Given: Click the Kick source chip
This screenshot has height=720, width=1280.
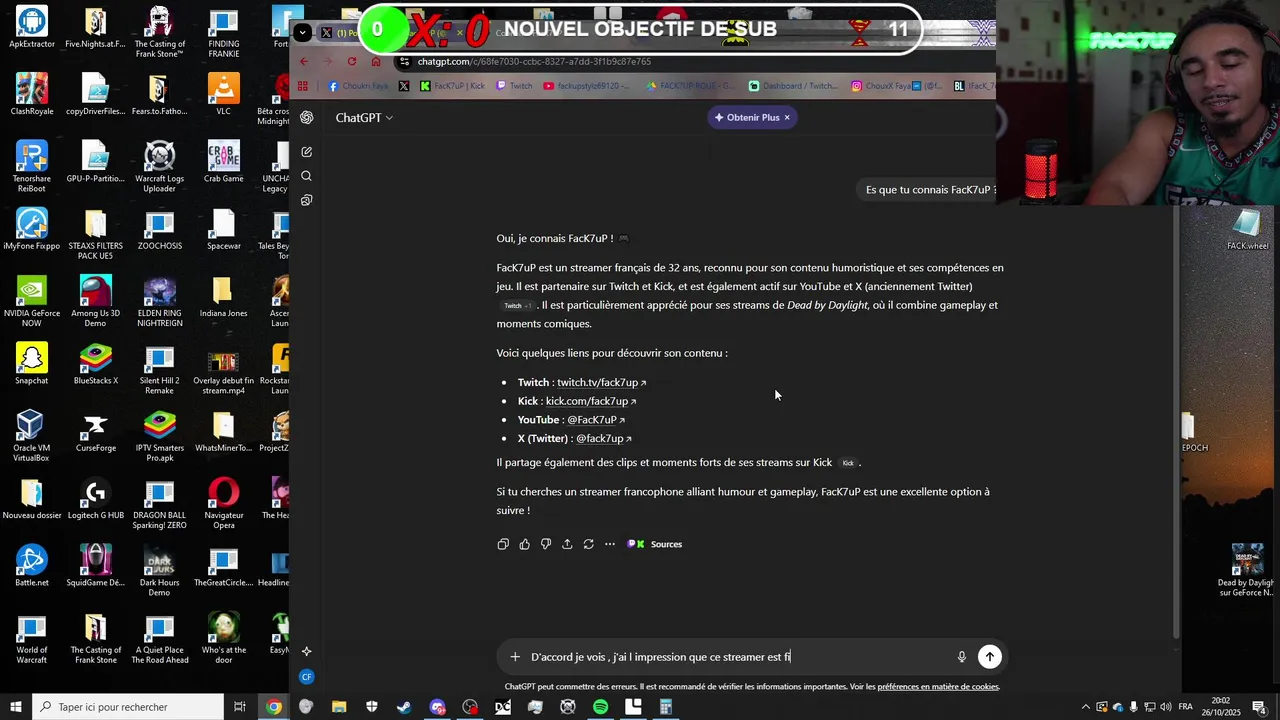Looking at the screenshot, I should (x=848, y=463).
